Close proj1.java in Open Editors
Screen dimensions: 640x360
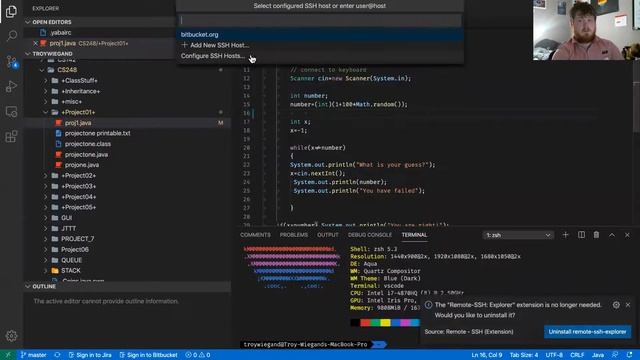[x=36, y=43]
